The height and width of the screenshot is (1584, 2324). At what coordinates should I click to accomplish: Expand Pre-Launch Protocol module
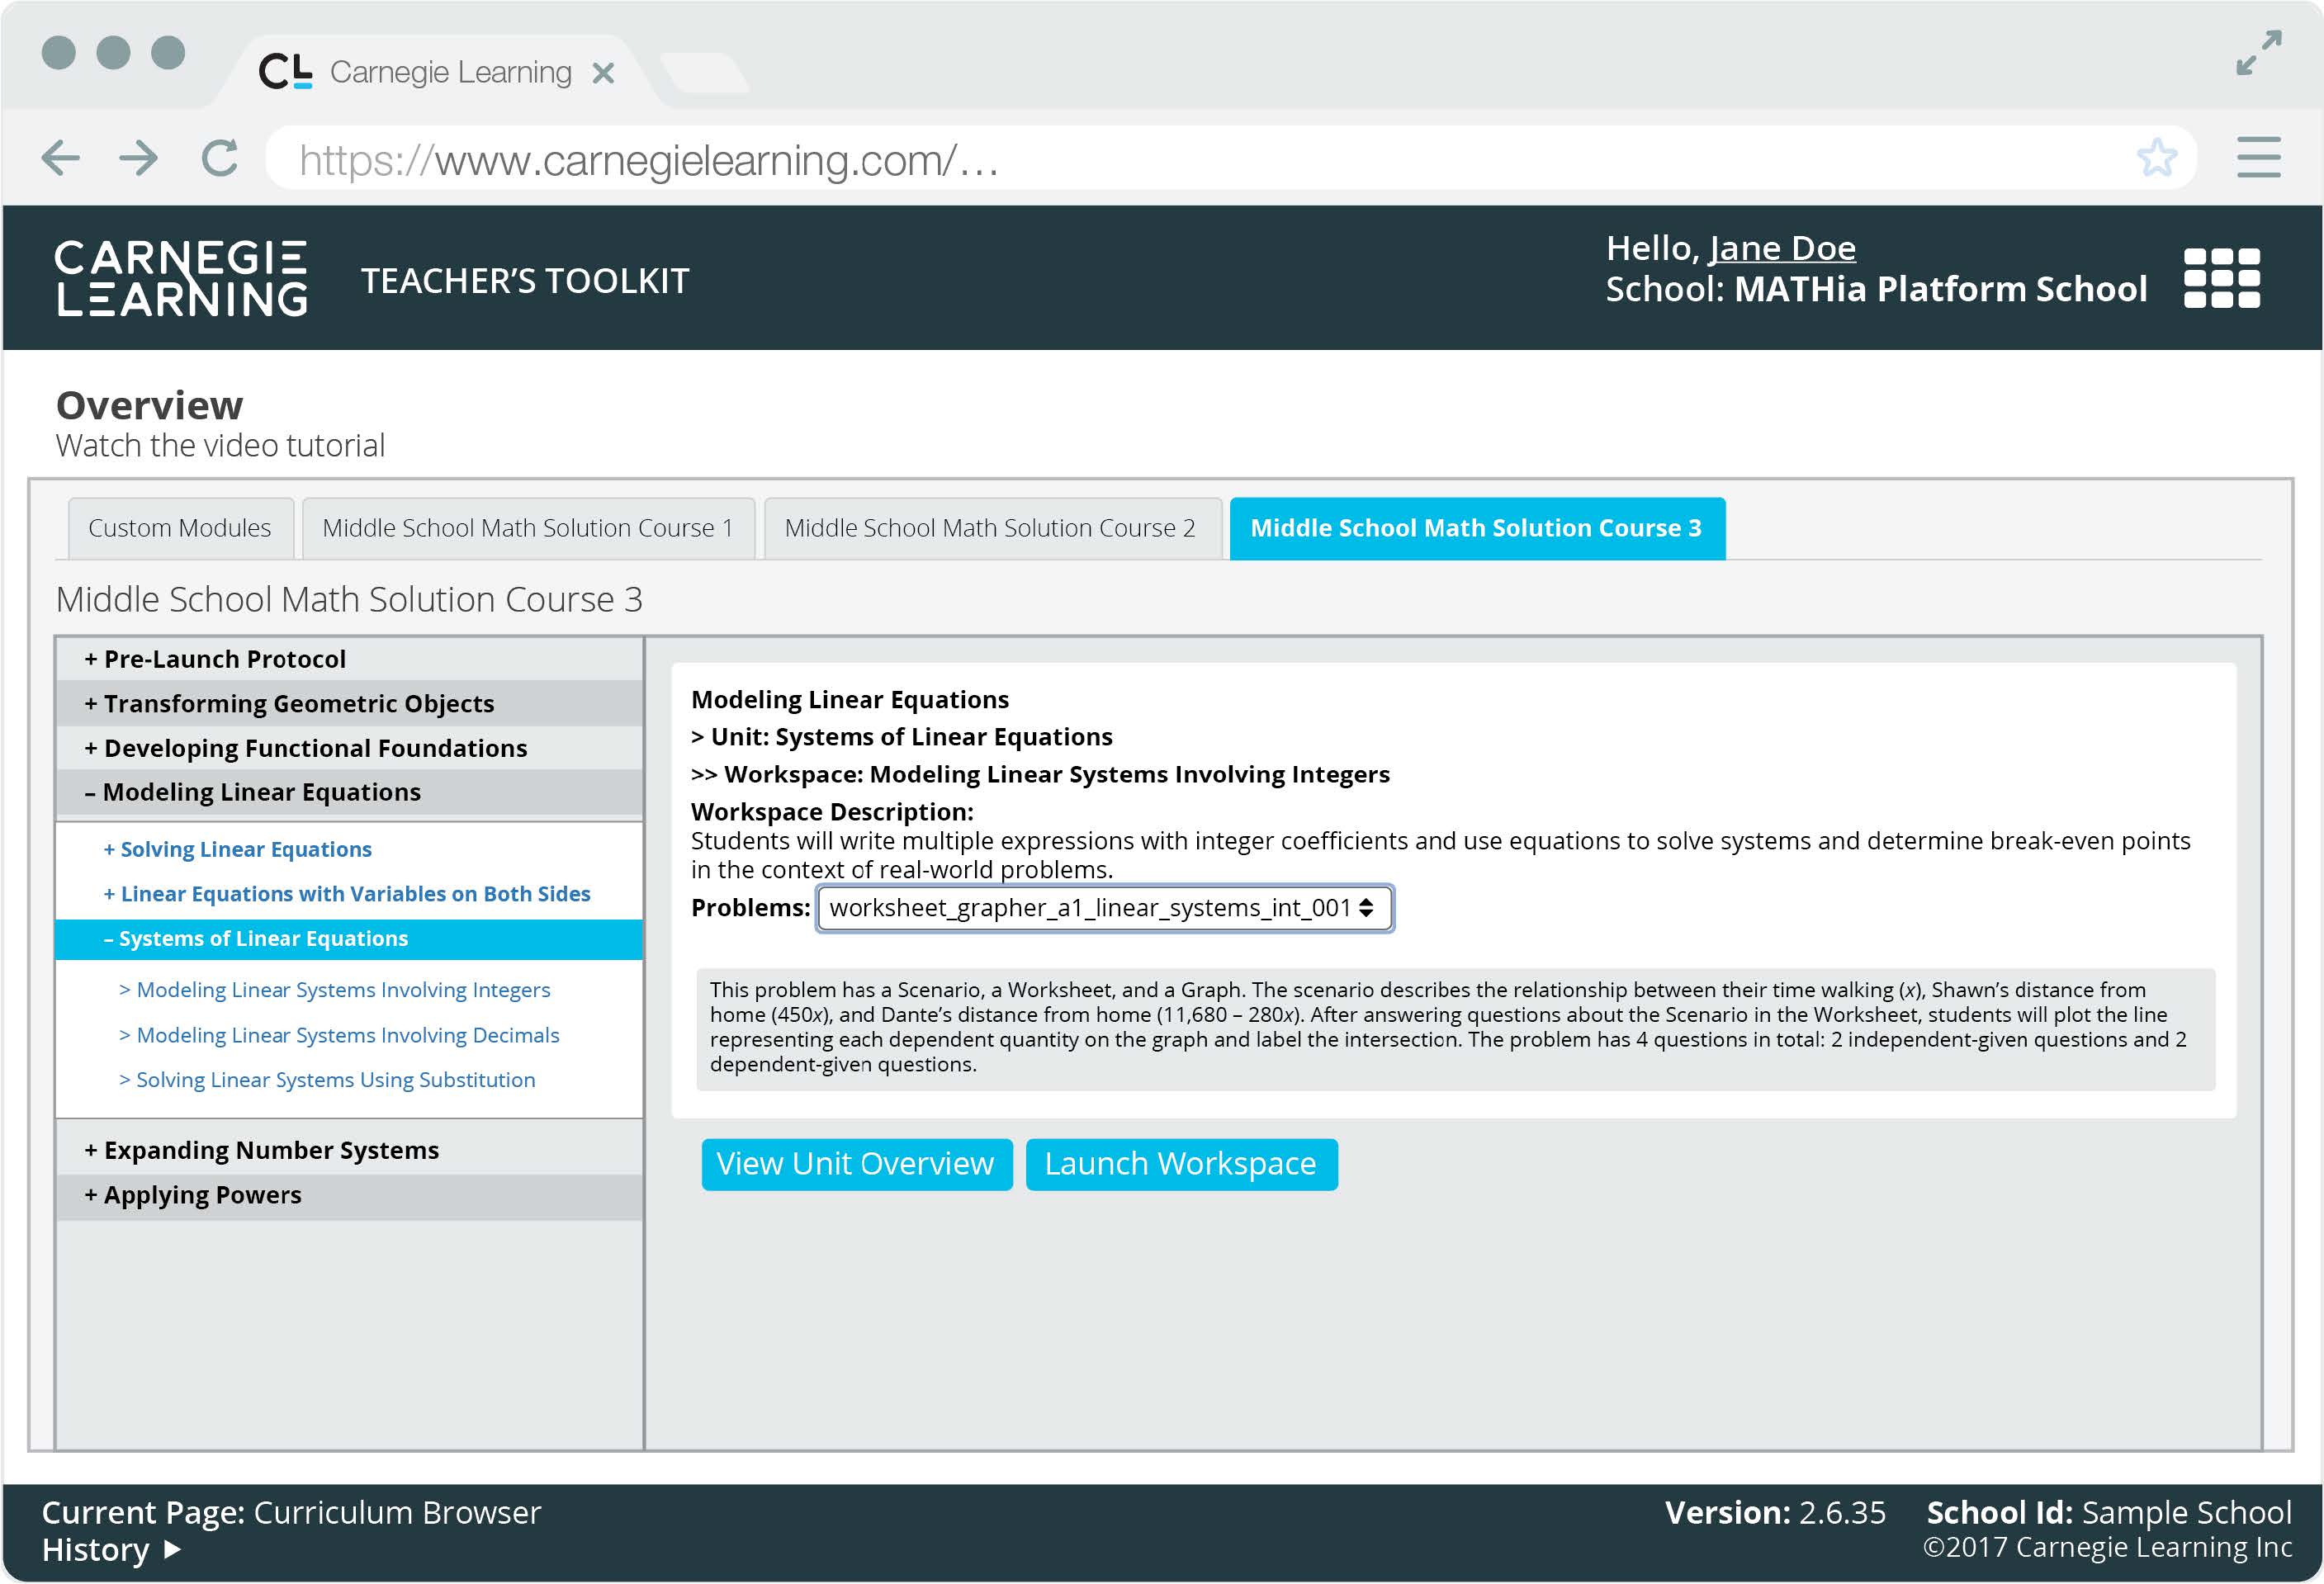[349, 659]
